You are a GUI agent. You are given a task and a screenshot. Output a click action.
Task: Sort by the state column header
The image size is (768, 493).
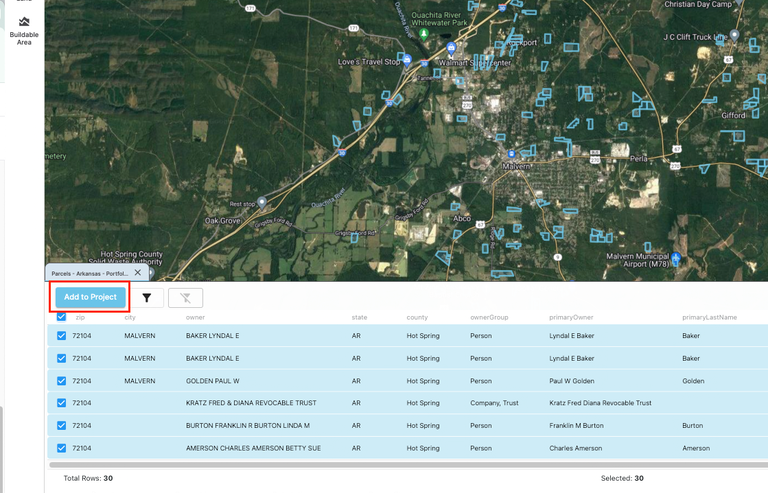(x=359, y=317)
